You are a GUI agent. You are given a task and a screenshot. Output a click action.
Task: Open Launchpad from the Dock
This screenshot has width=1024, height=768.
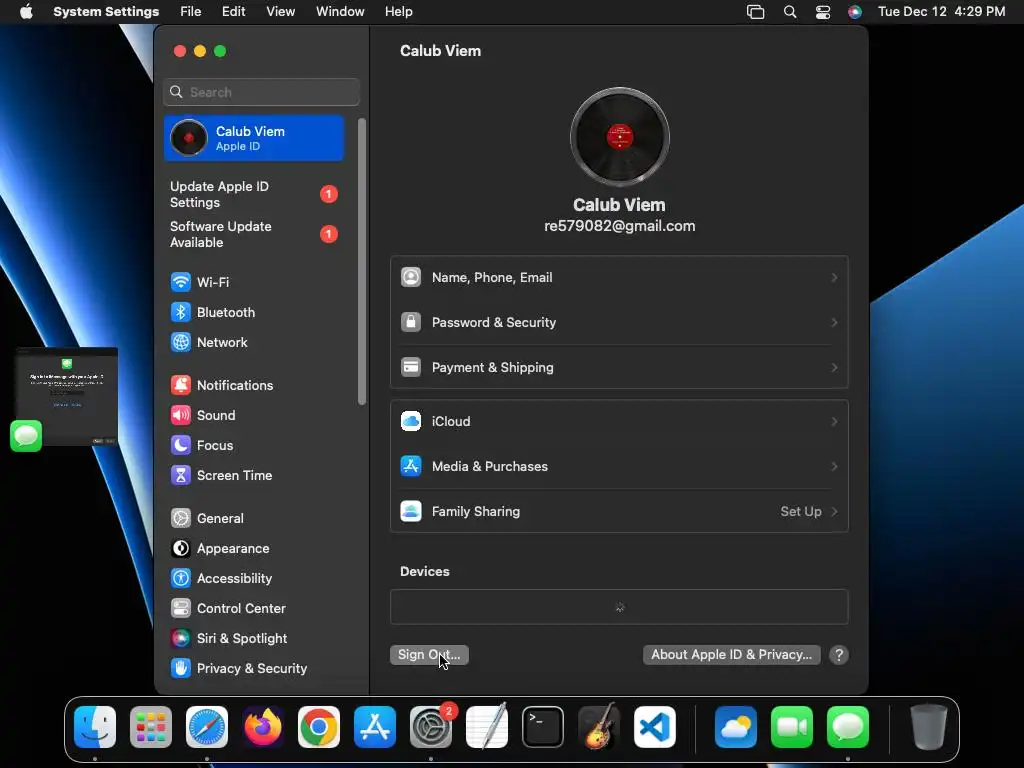(x=151, y=727)
